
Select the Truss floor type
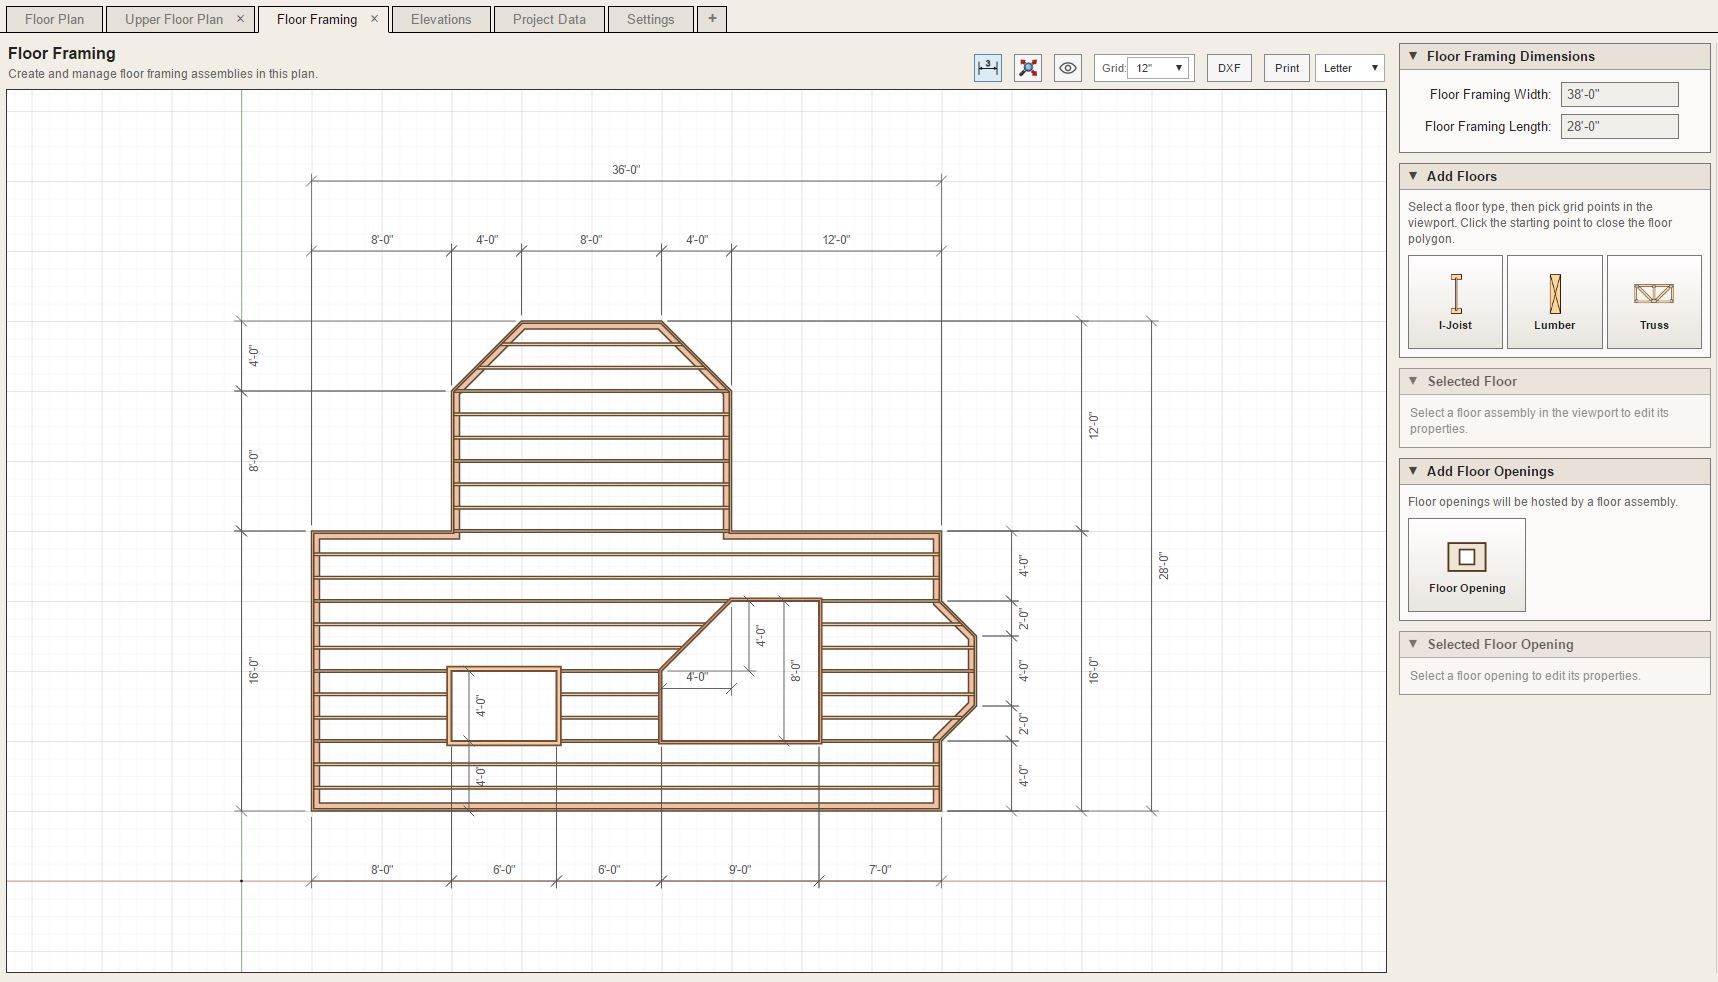[1654, 302]
